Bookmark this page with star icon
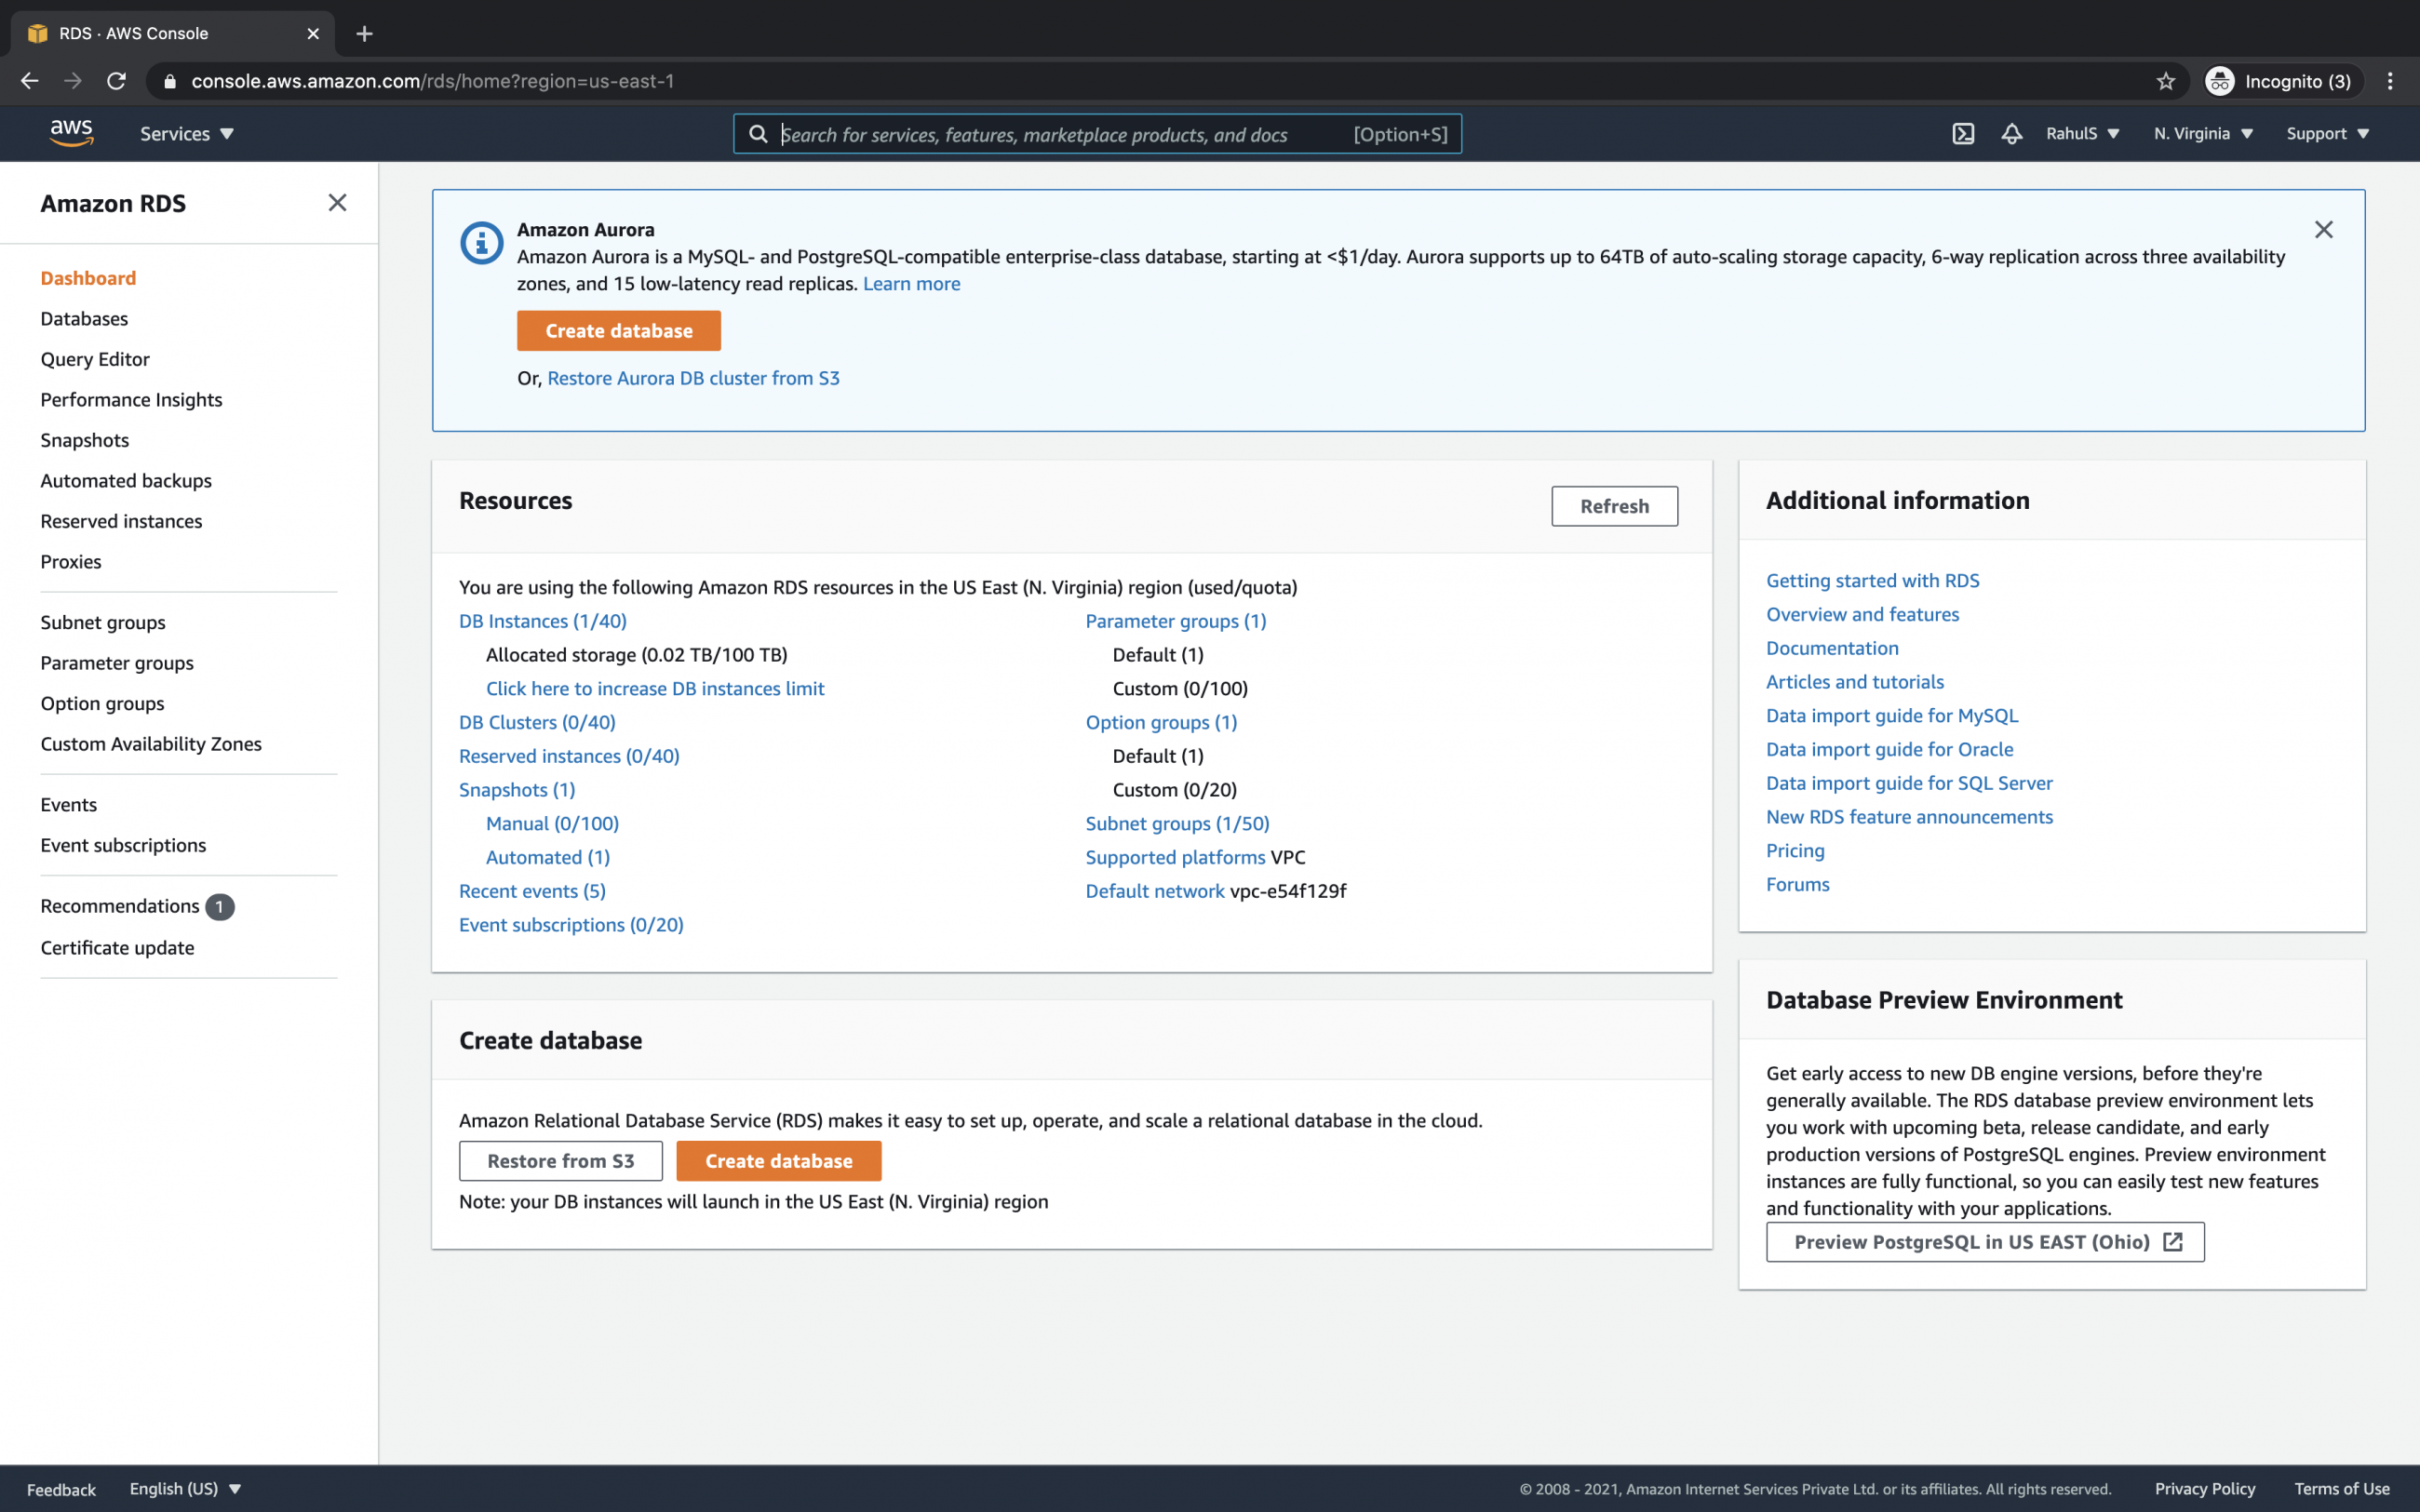This screenshot has height=1512, width=2420. pyautogui.click(x=2165, y=82)
